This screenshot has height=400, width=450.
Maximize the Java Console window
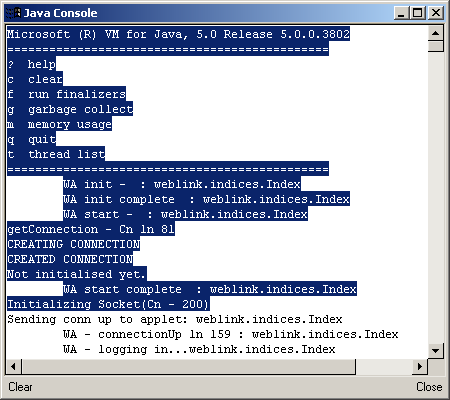tap(418, 13)
